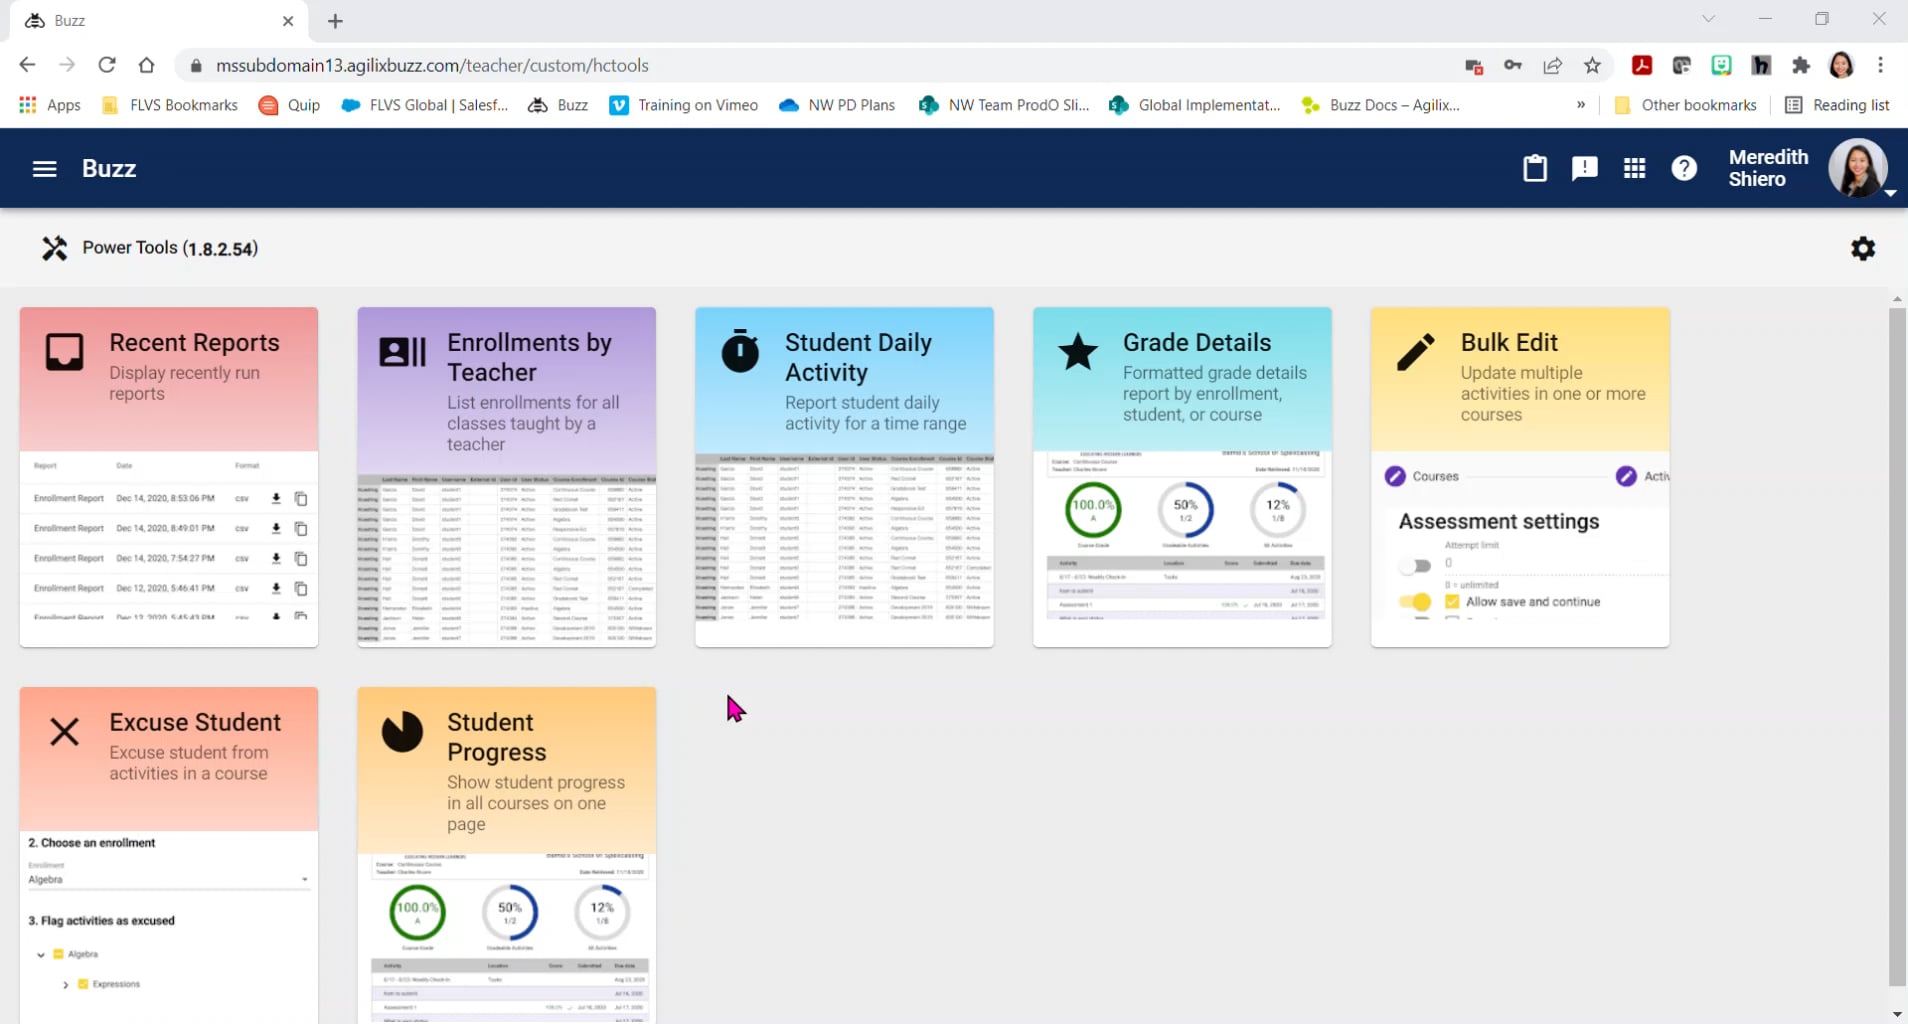Open the Recent Reports tool card
Screen dimensions: 1908x1024
click(x=169, y=477)
